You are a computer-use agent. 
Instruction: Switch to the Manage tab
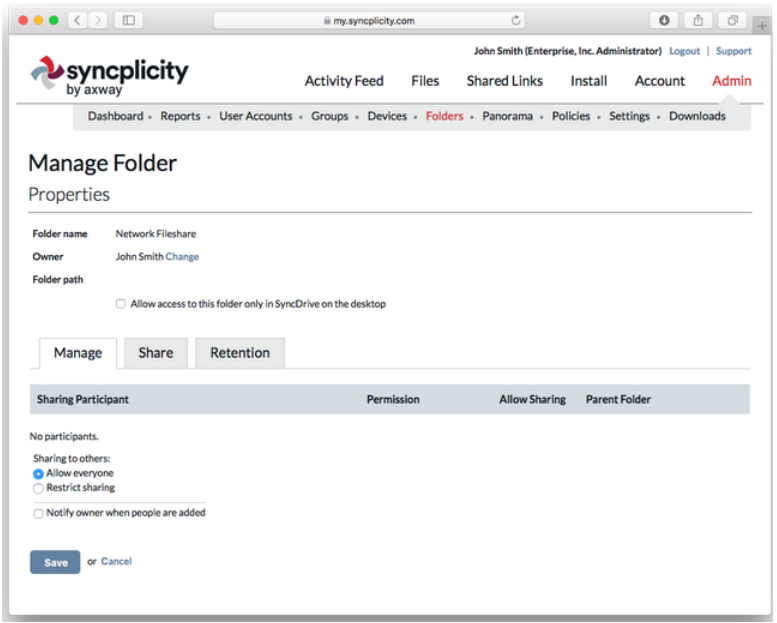pyautogui.click(x=78, y=353)
